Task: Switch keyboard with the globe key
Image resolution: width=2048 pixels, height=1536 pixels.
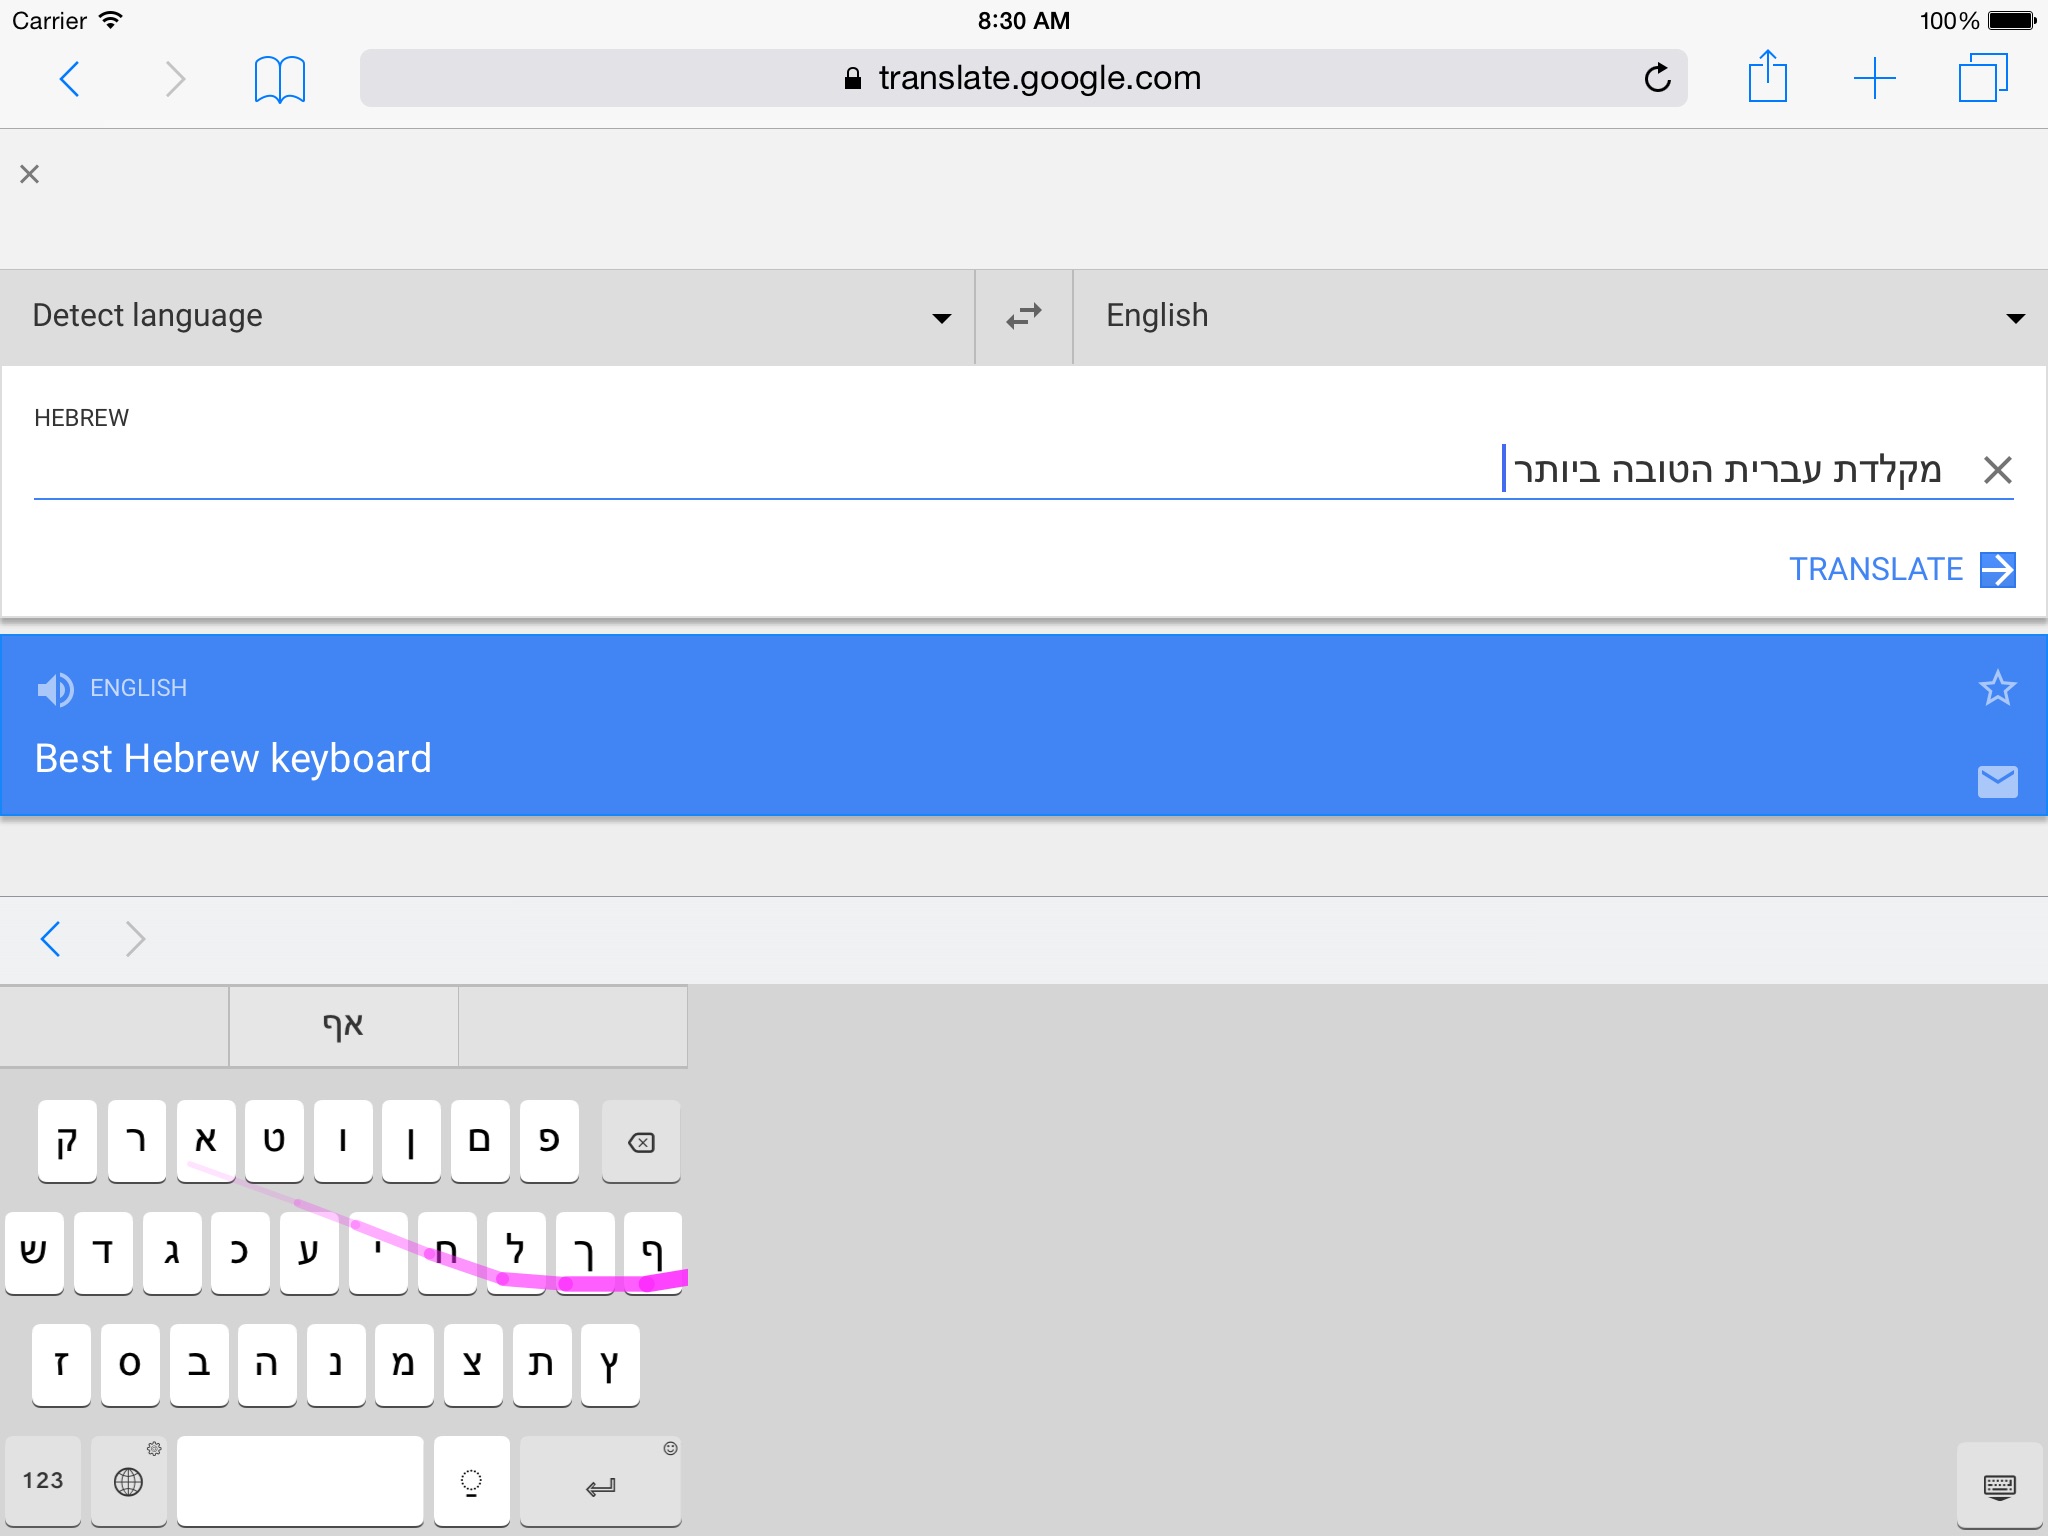Action: pyautogui.click(x=129, y=1481)
